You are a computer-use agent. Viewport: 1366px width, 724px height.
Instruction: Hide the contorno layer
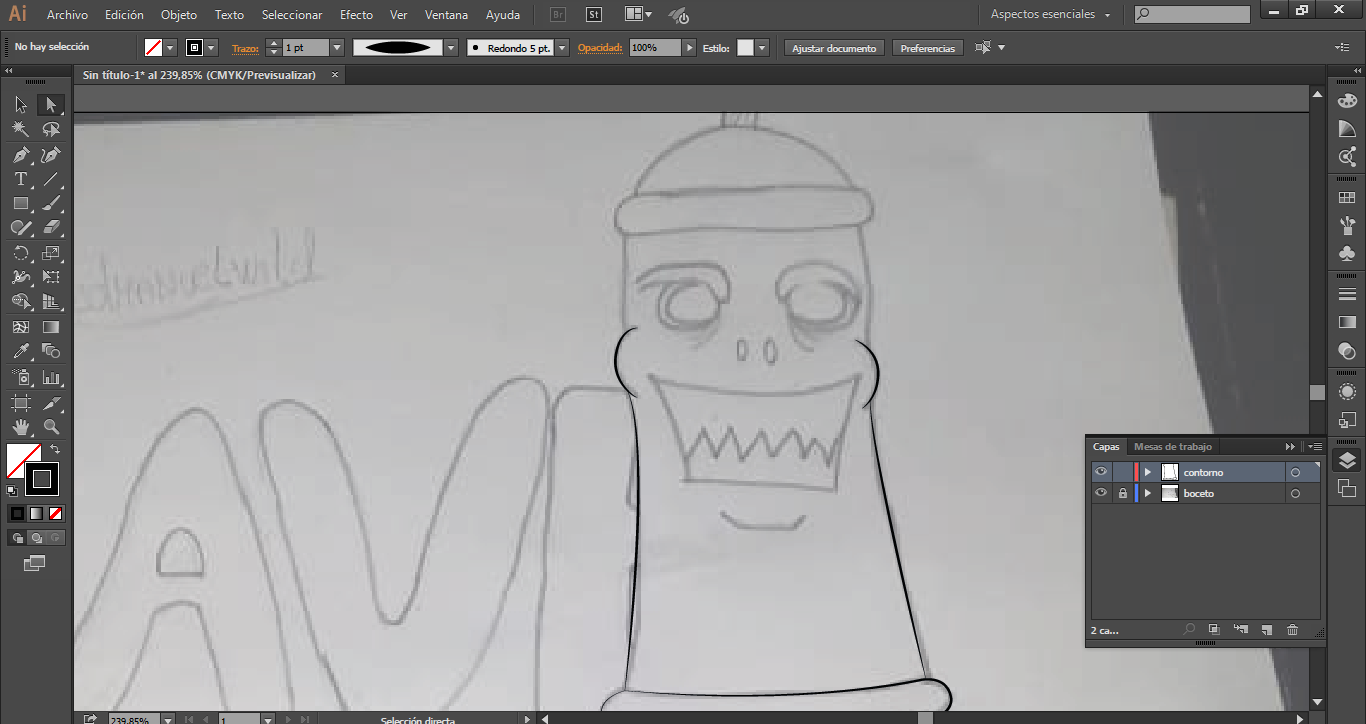pyautogui.click(x=1101, y=472)
